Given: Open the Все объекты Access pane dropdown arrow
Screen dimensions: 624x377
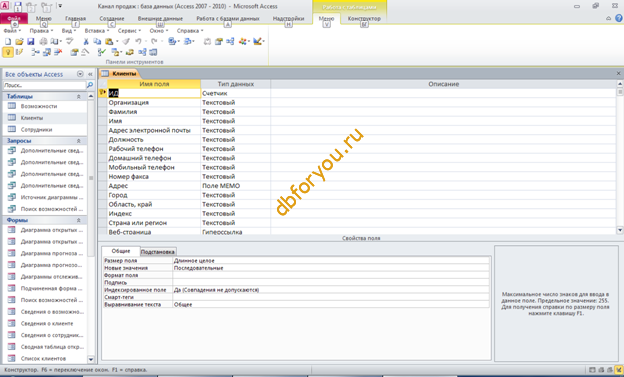Looking at the screenshot, I should coord(80,74).
